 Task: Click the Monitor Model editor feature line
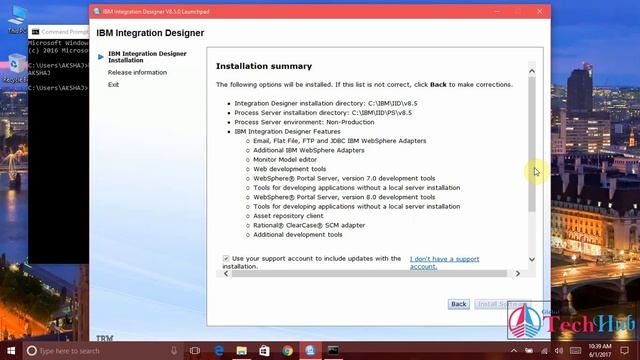pos(285,160)
